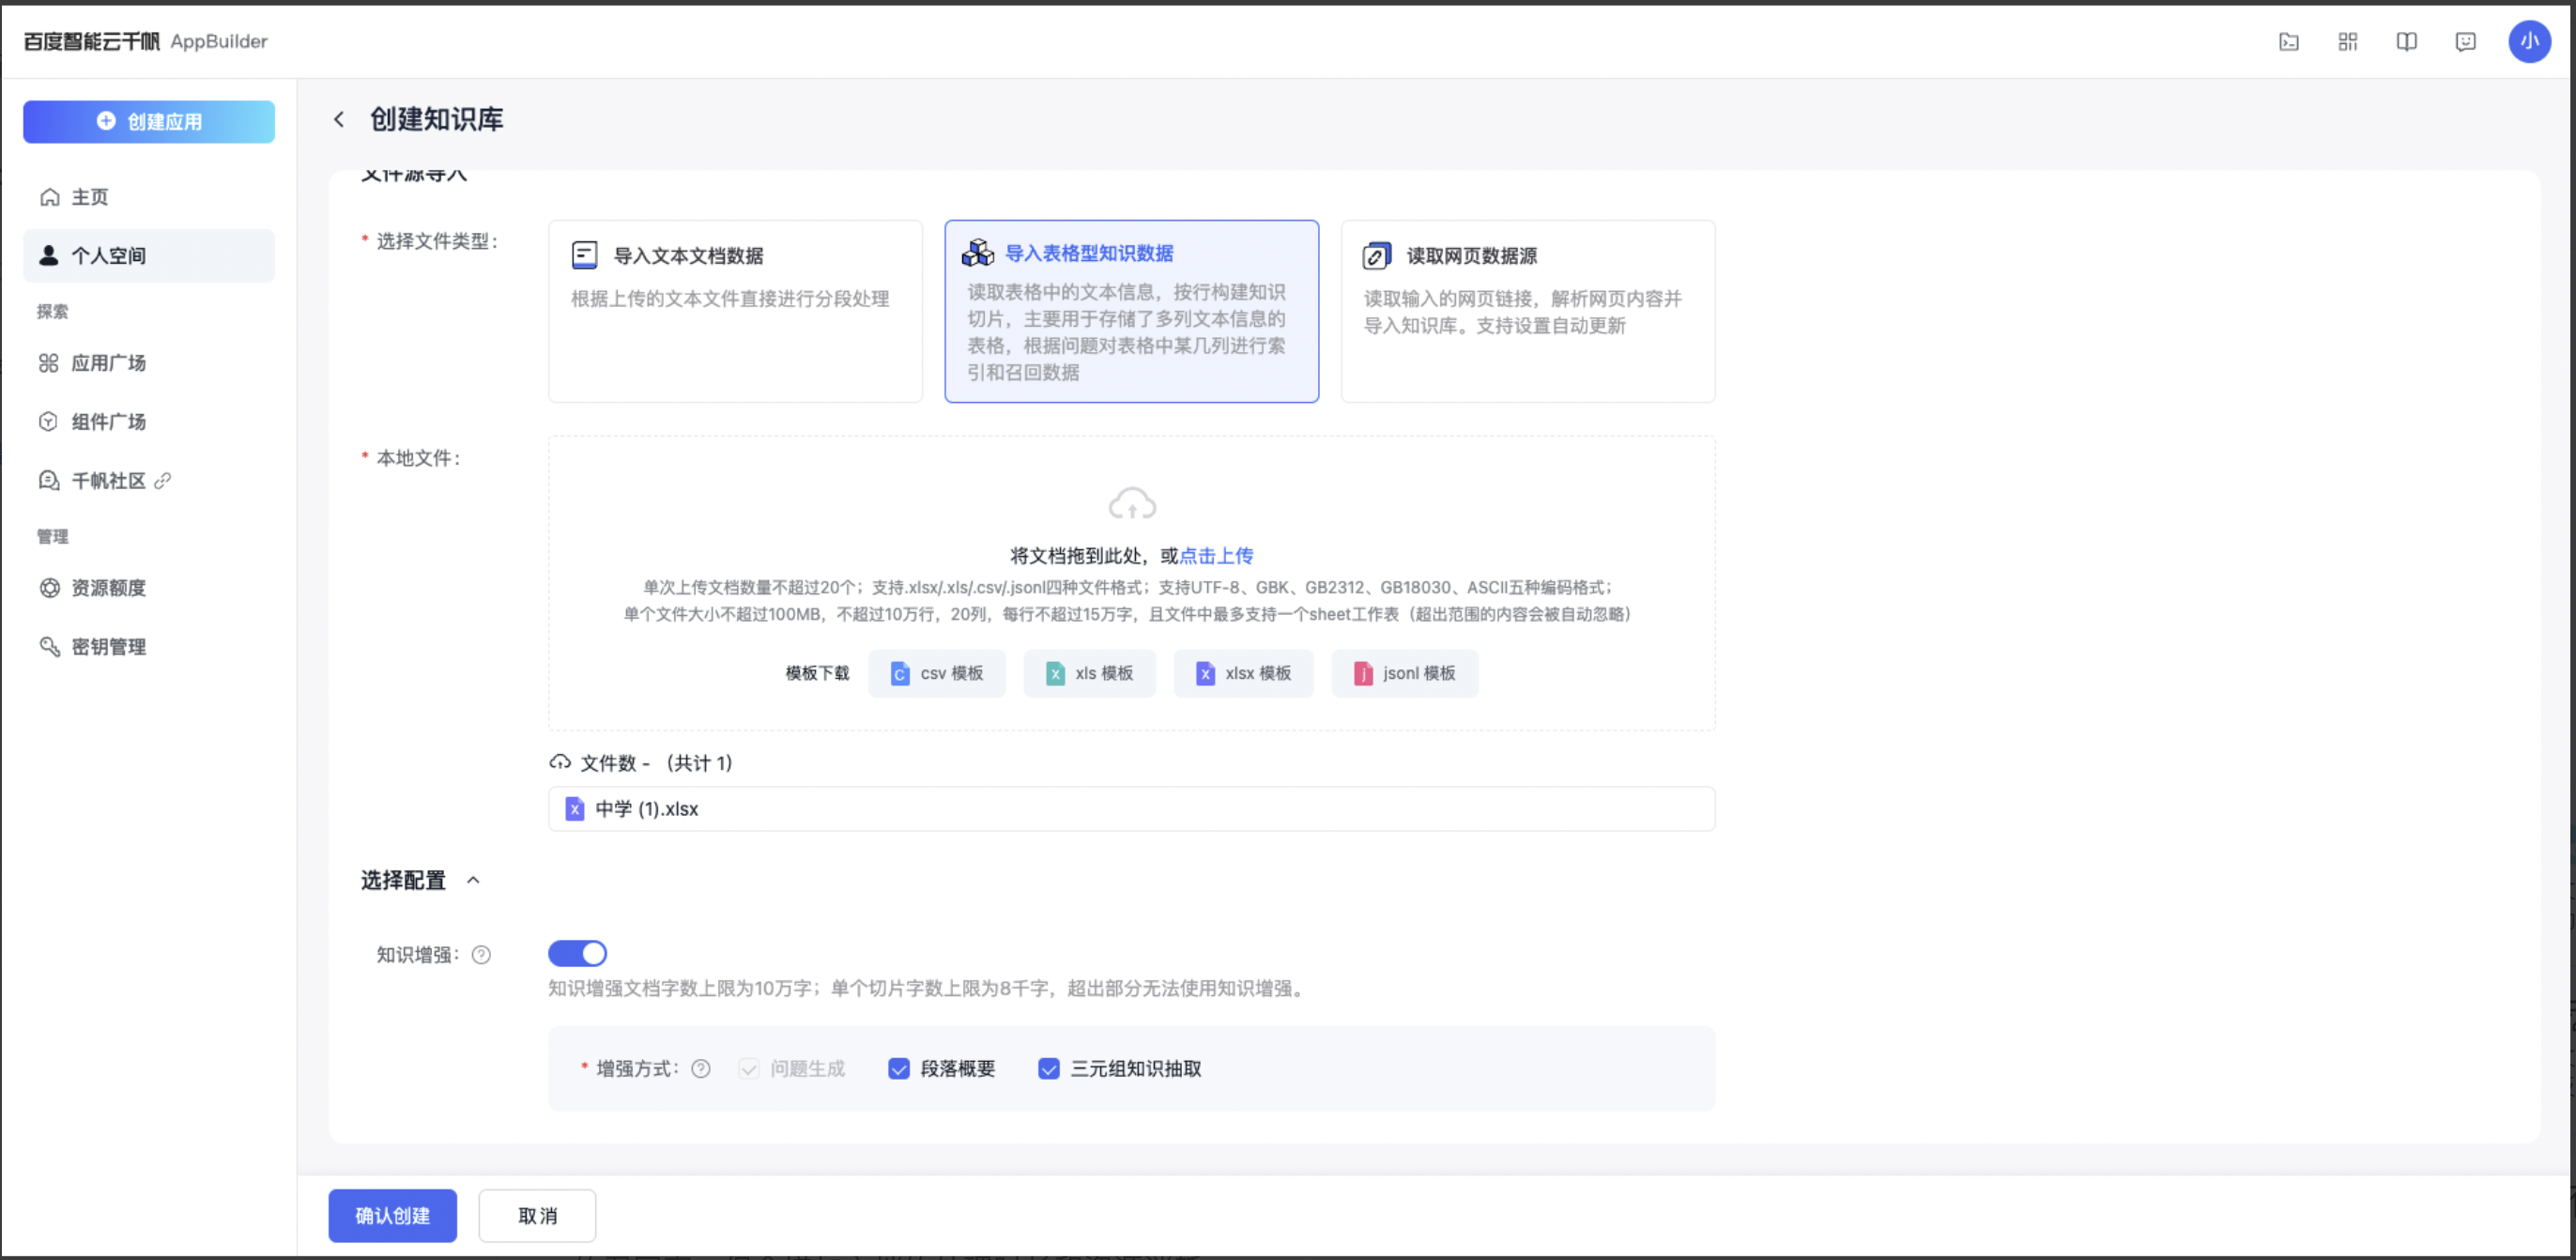The width and height of the screenshot is (2576, 1260).
Task: Click the cloud icon beside 文件数
Action: click(x=560, y=763)
